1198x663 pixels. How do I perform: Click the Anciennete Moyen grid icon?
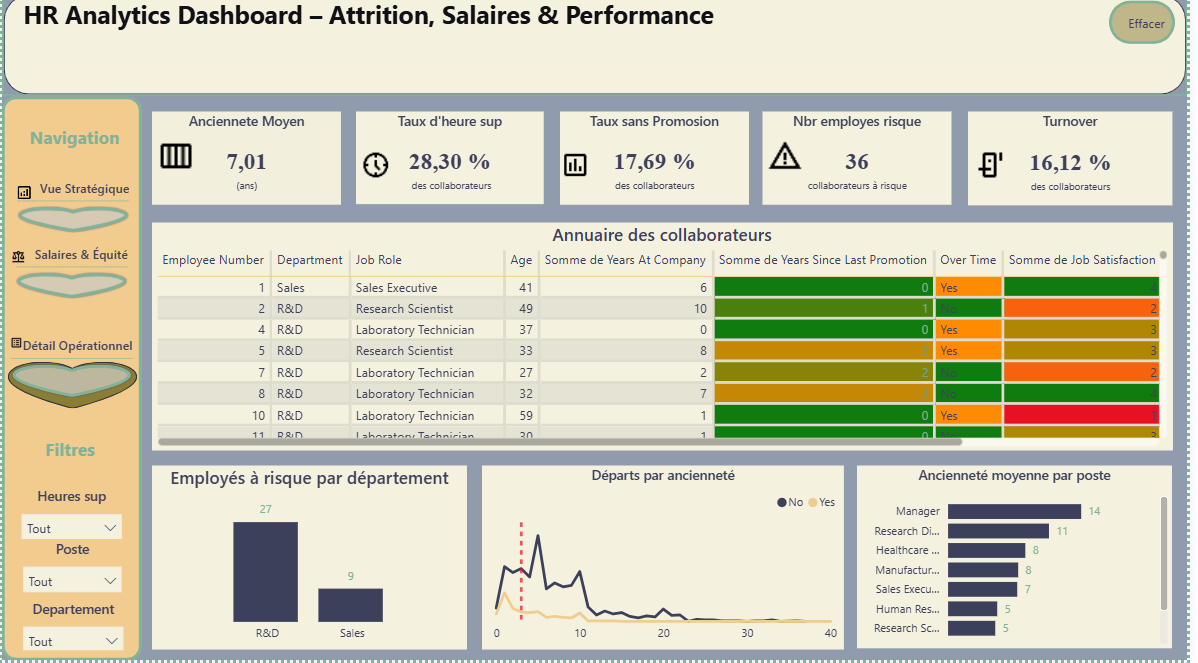[x=176, y=156]
